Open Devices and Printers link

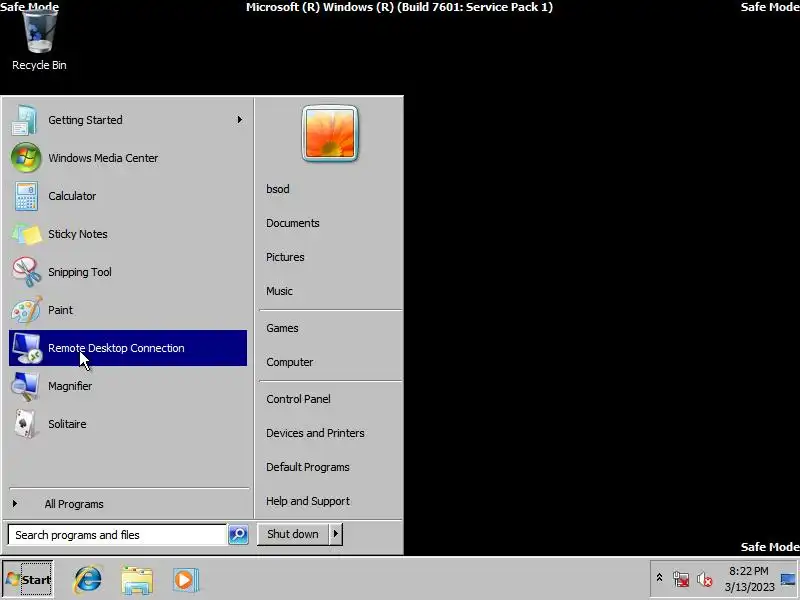click(x=315, y=433)
